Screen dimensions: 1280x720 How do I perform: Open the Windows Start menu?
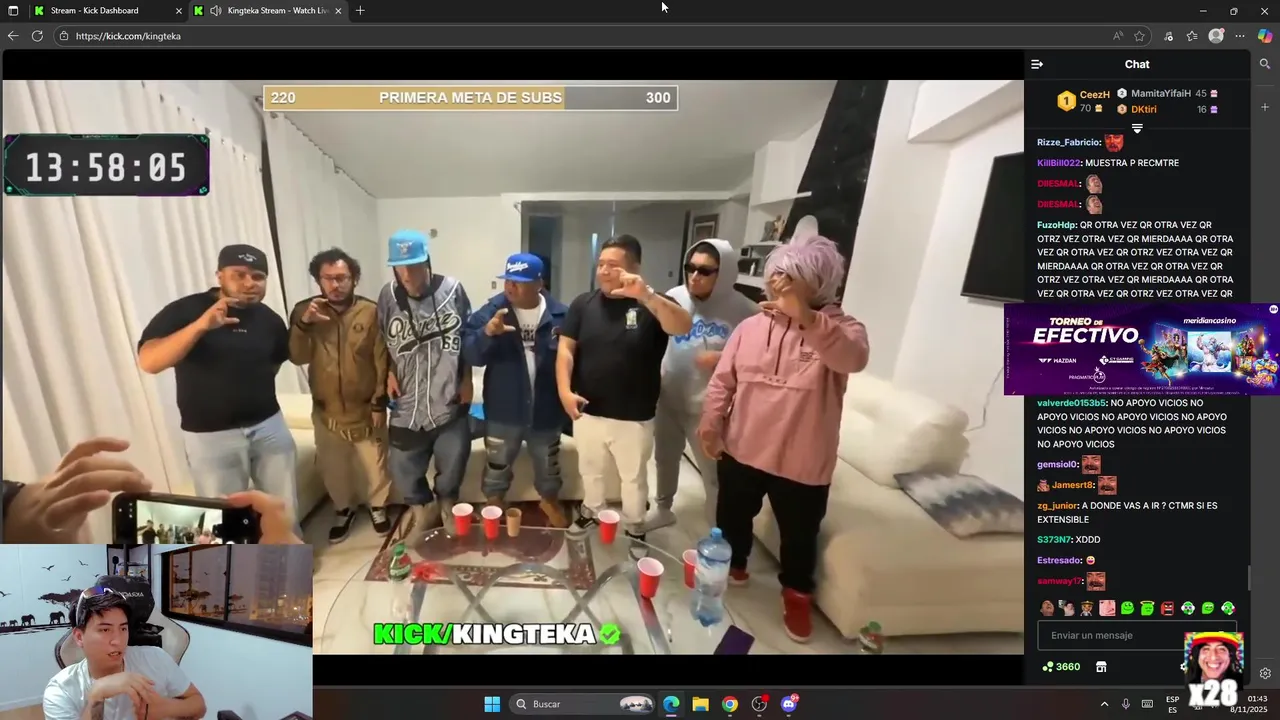(492, 704)
